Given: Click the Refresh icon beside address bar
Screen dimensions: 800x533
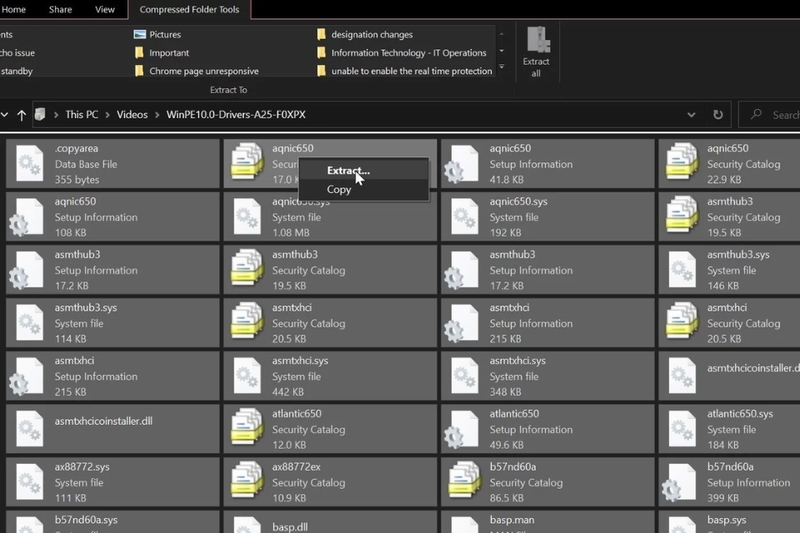Looking at the screenshot, I should point(717,114).
